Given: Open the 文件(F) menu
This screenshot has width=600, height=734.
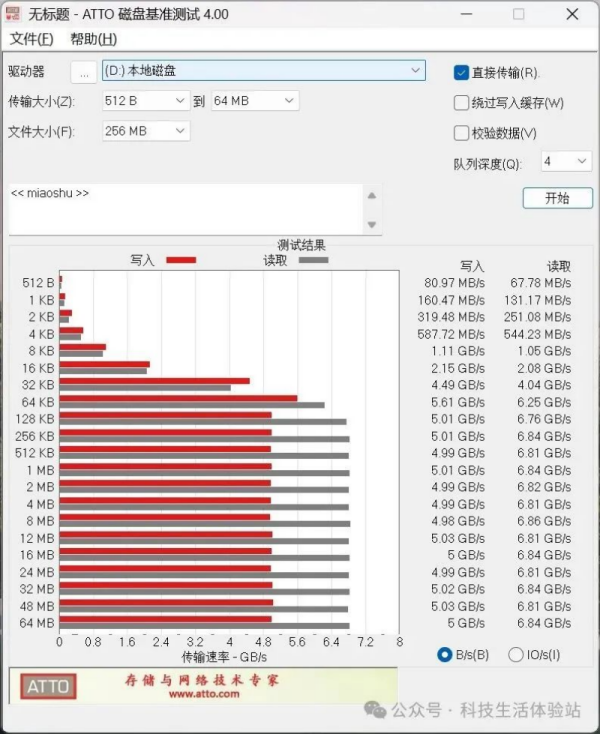Looking at the screenshot, I should pos(31,39).
